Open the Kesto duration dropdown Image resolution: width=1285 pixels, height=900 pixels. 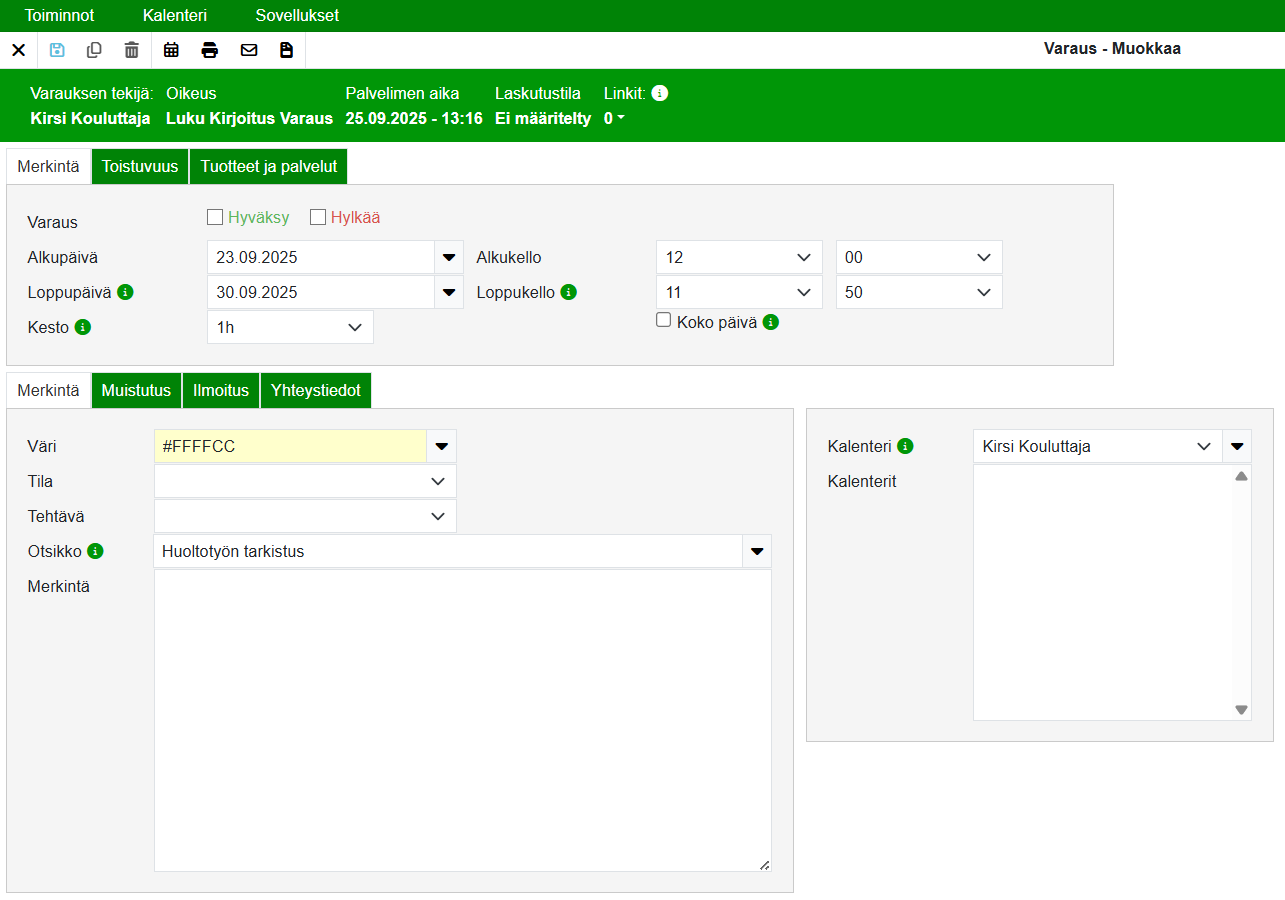[x=290, y=327]
